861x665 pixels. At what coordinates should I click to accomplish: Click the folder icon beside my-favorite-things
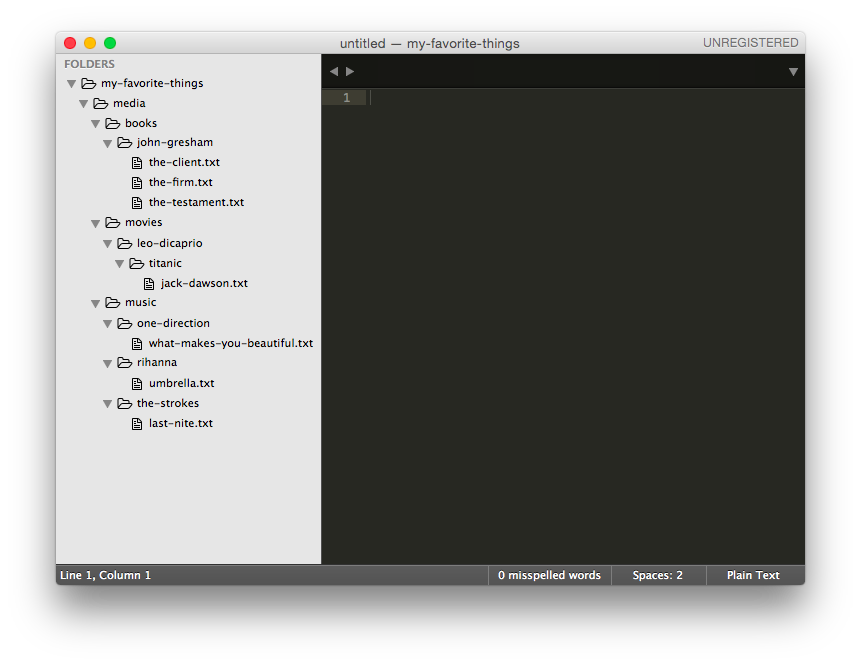(88, 83)
